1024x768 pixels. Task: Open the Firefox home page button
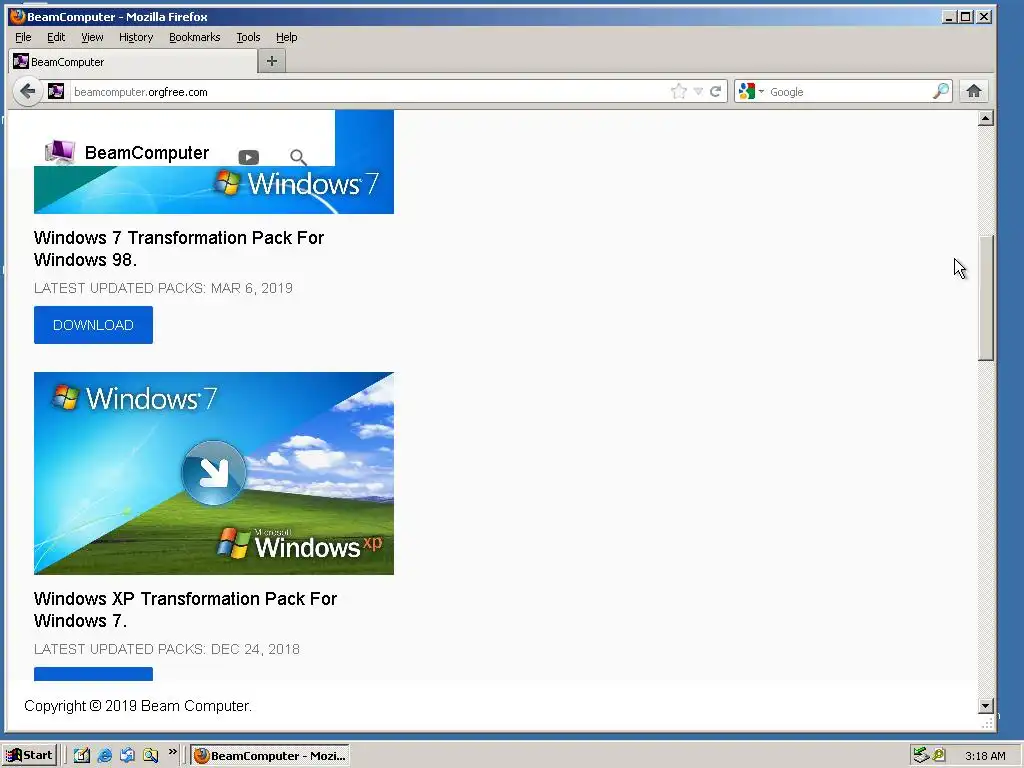pyautogui.click(x=974, y=91)
